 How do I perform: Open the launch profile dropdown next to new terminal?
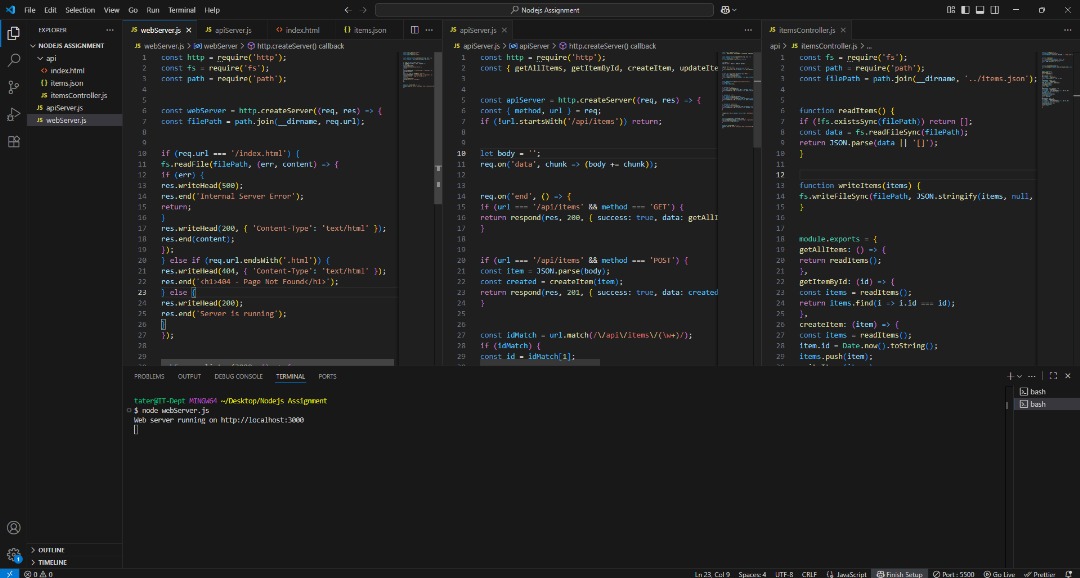tap(1020, 376)
